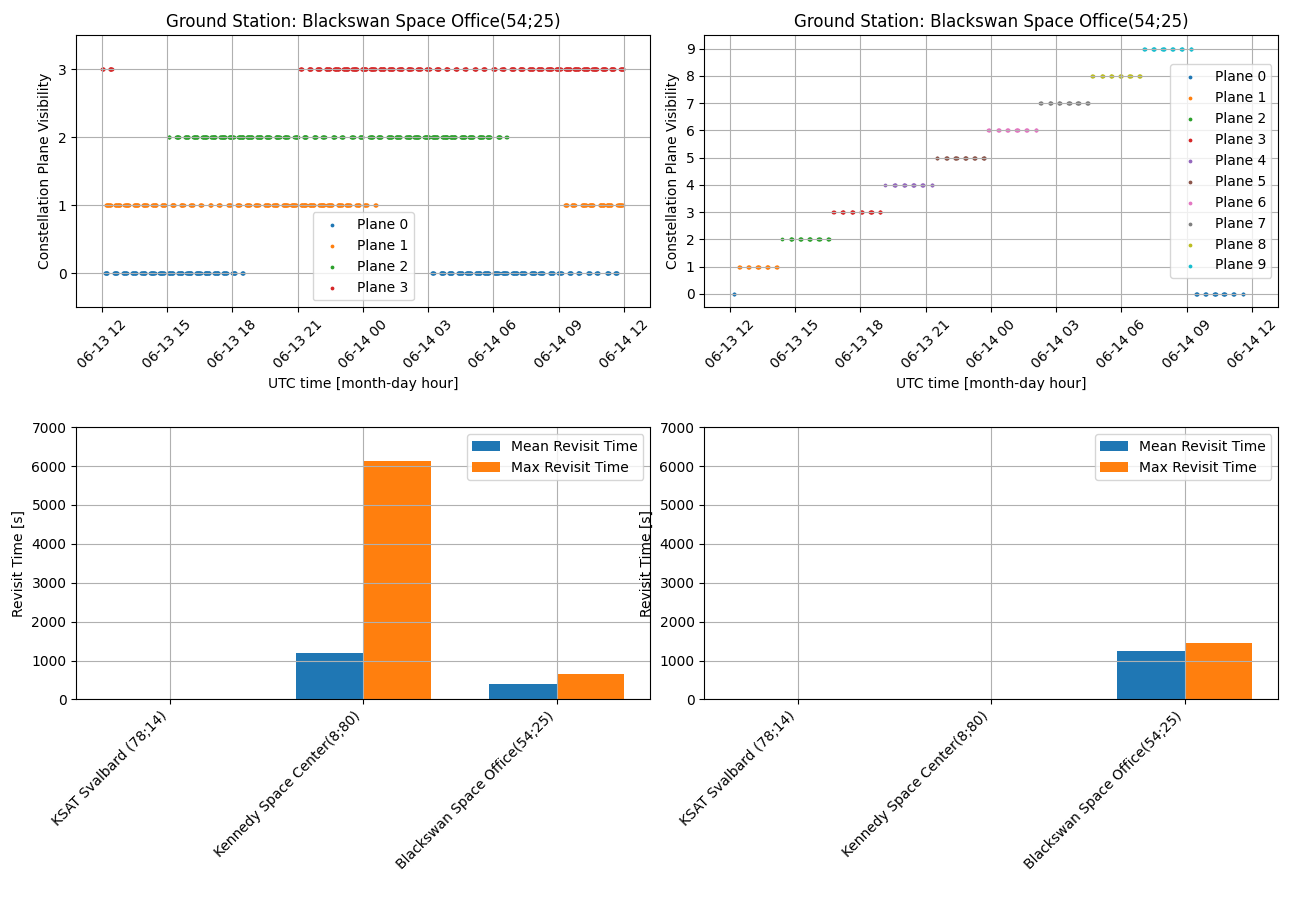Expand the top-left plot legend box
The width and height of the screenshot is (1300, 899).
point(365,255)
